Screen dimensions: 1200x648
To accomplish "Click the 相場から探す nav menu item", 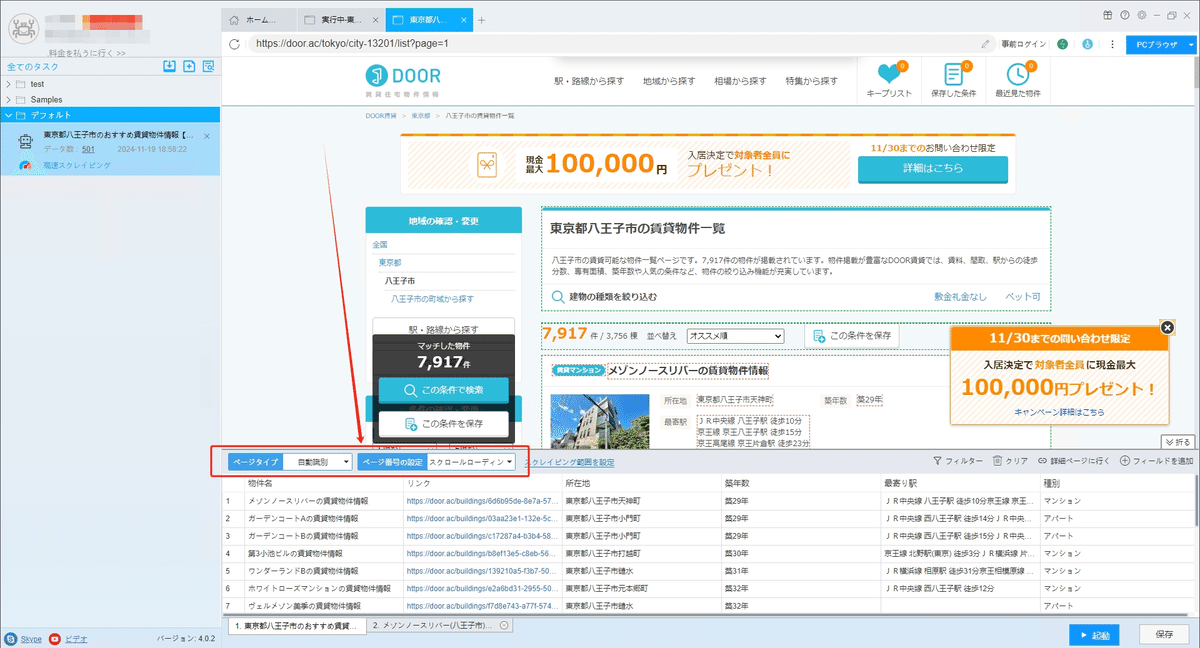I will pyautogui.click(x=740, y=81).
